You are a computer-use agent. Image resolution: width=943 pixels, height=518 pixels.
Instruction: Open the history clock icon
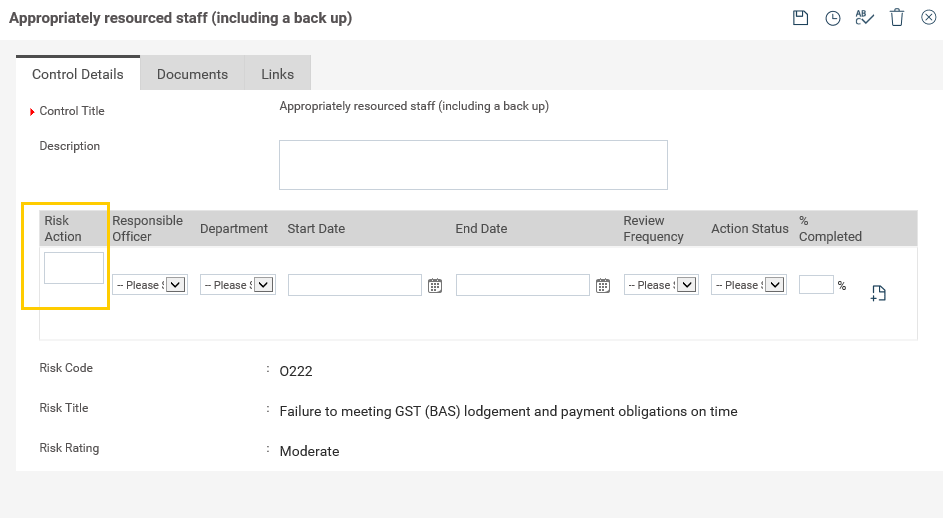pos(832,18)
